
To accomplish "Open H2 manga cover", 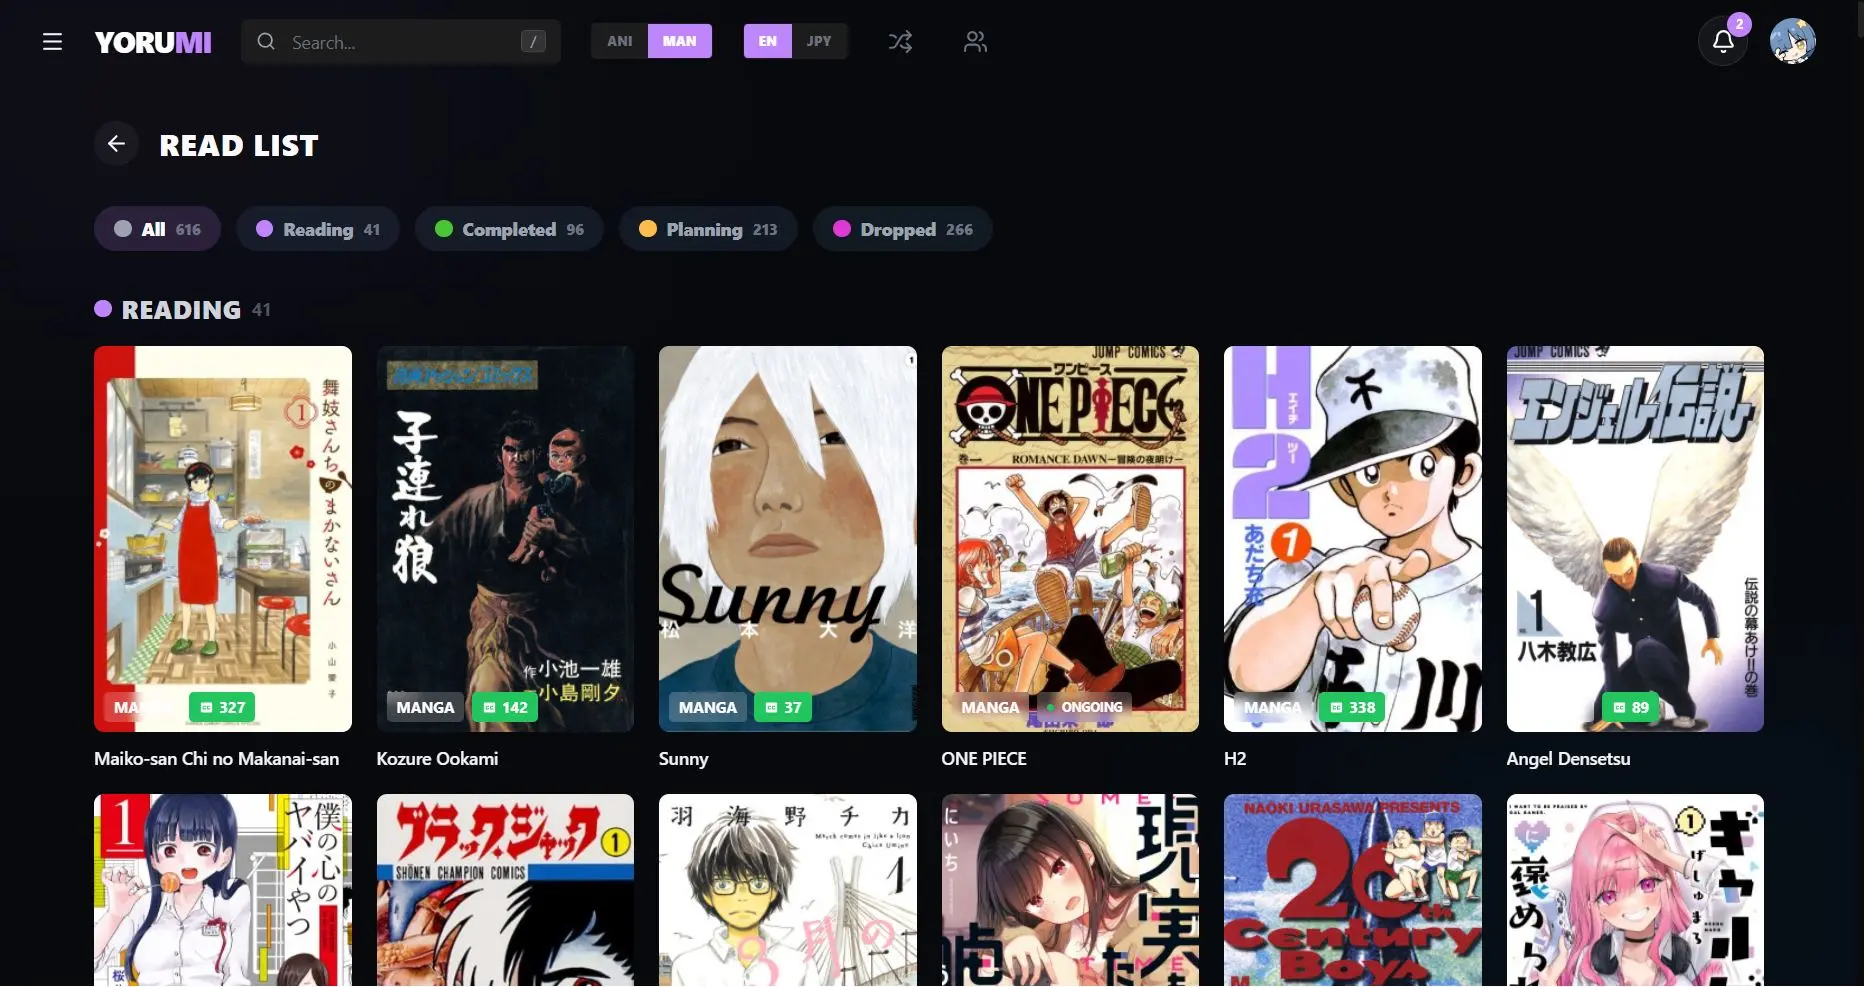I will [x=1353, y=539].
